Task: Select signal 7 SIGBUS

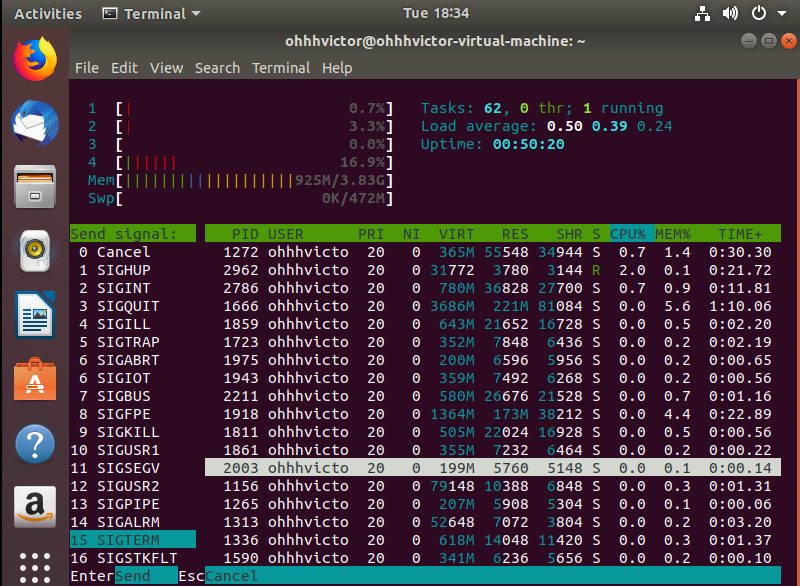Action: click(133, 396)
